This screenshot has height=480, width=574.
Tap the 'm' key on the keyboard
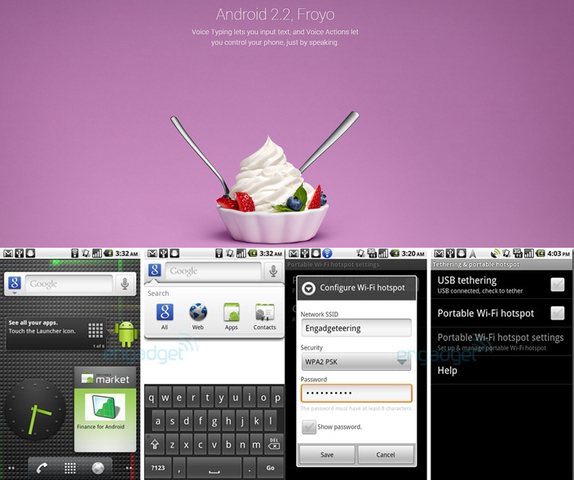256,444
